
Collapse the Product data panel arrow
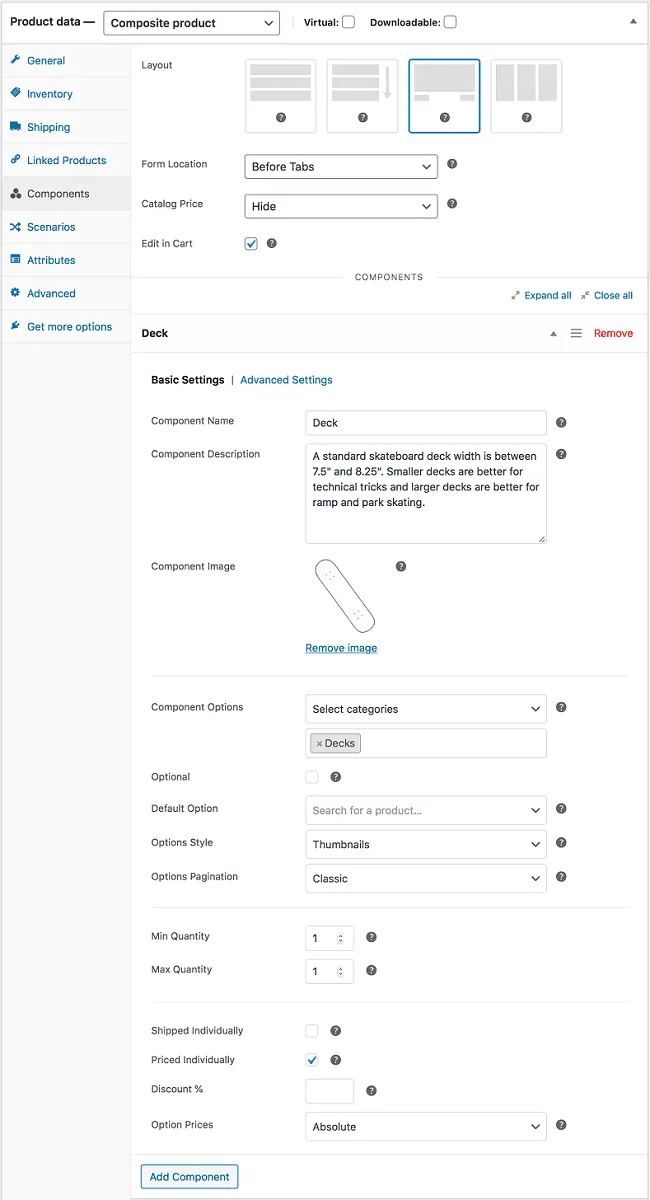(633, 21)
